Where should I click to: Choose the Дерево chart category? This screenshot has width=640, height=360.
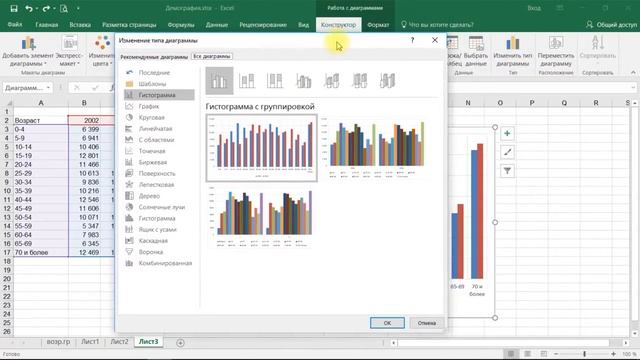coord(159,196)
